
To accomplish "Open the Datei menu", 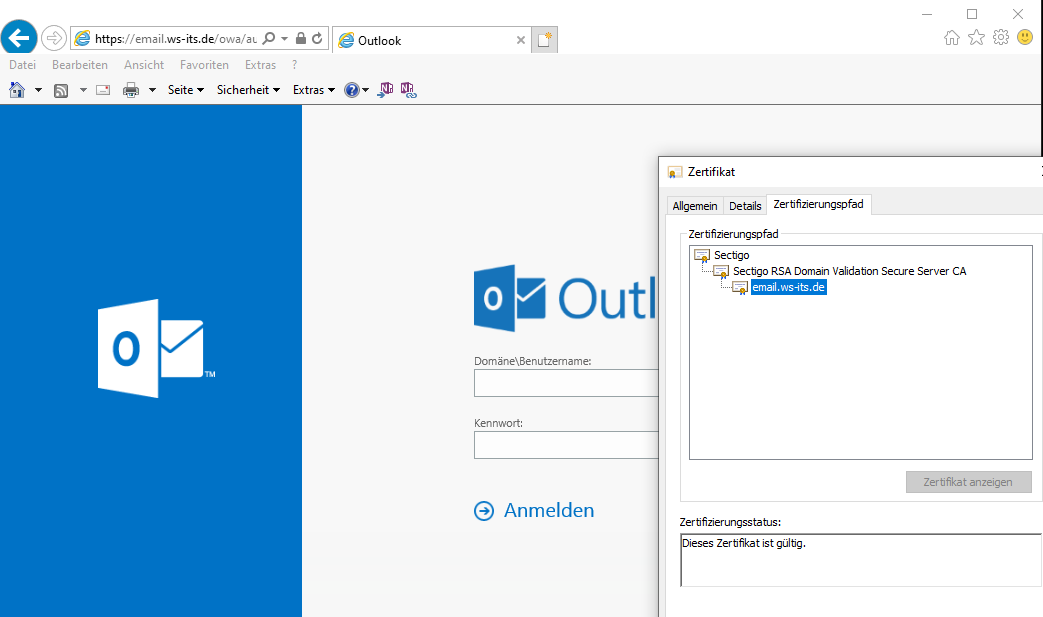I will tap(23, 64).
